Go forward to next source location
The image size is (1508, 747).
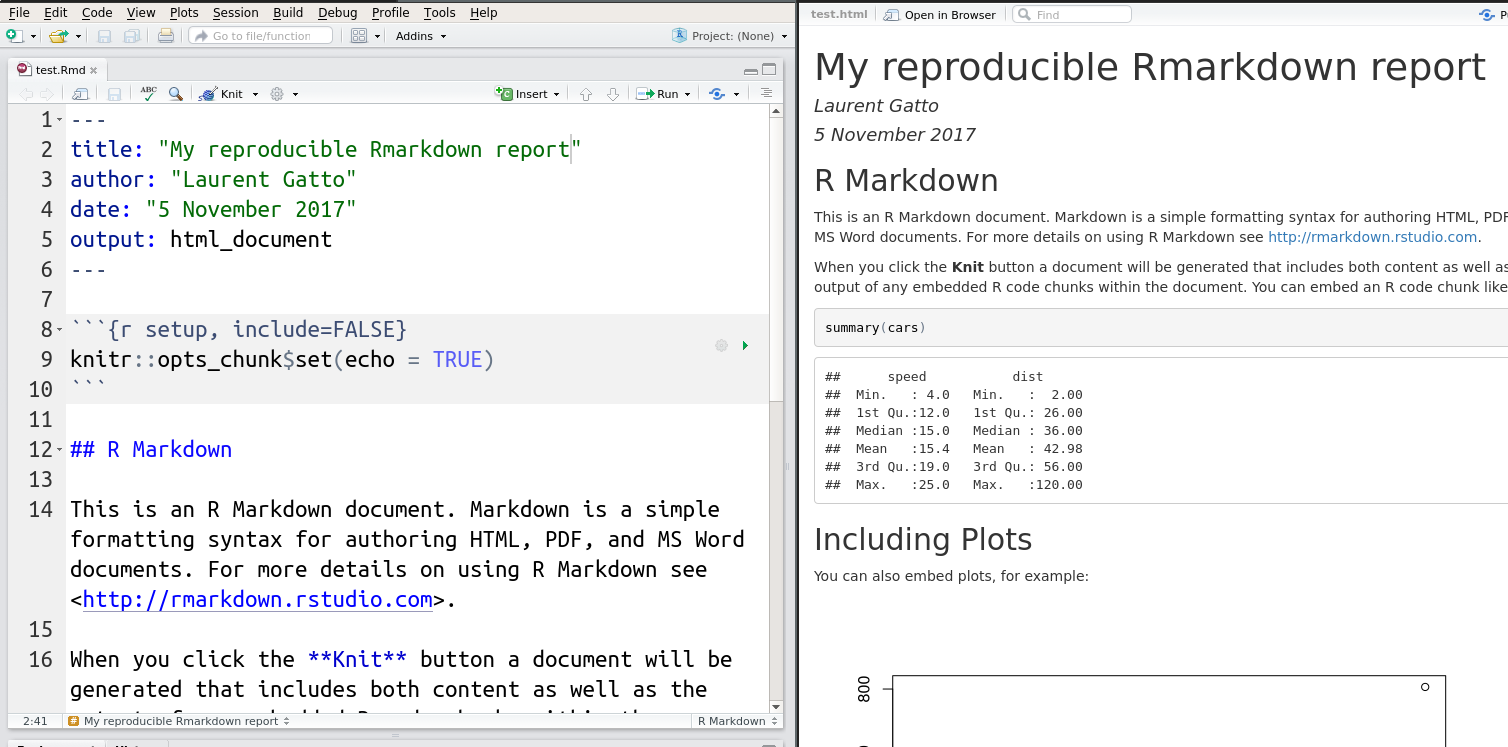[46, 94]
